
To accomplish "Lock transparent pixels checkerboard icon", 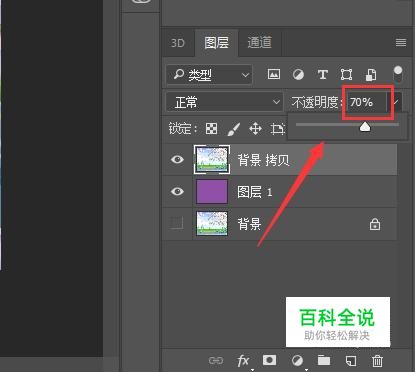I will [211, 128].
